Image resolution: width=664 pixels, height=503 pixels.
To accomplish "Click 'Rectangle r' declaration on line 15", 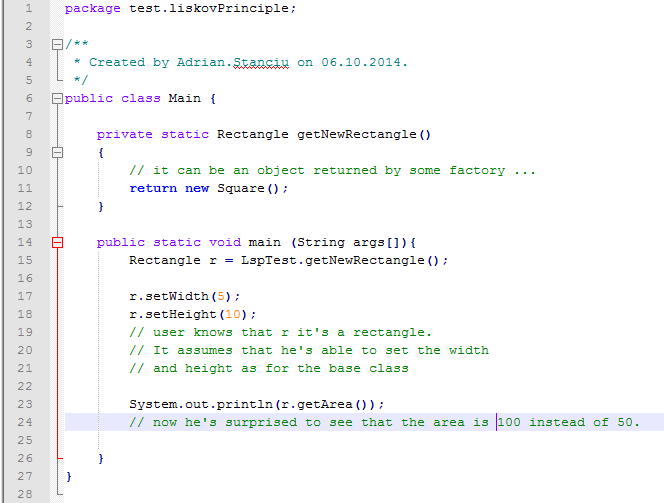I will [x=173, y=260].
